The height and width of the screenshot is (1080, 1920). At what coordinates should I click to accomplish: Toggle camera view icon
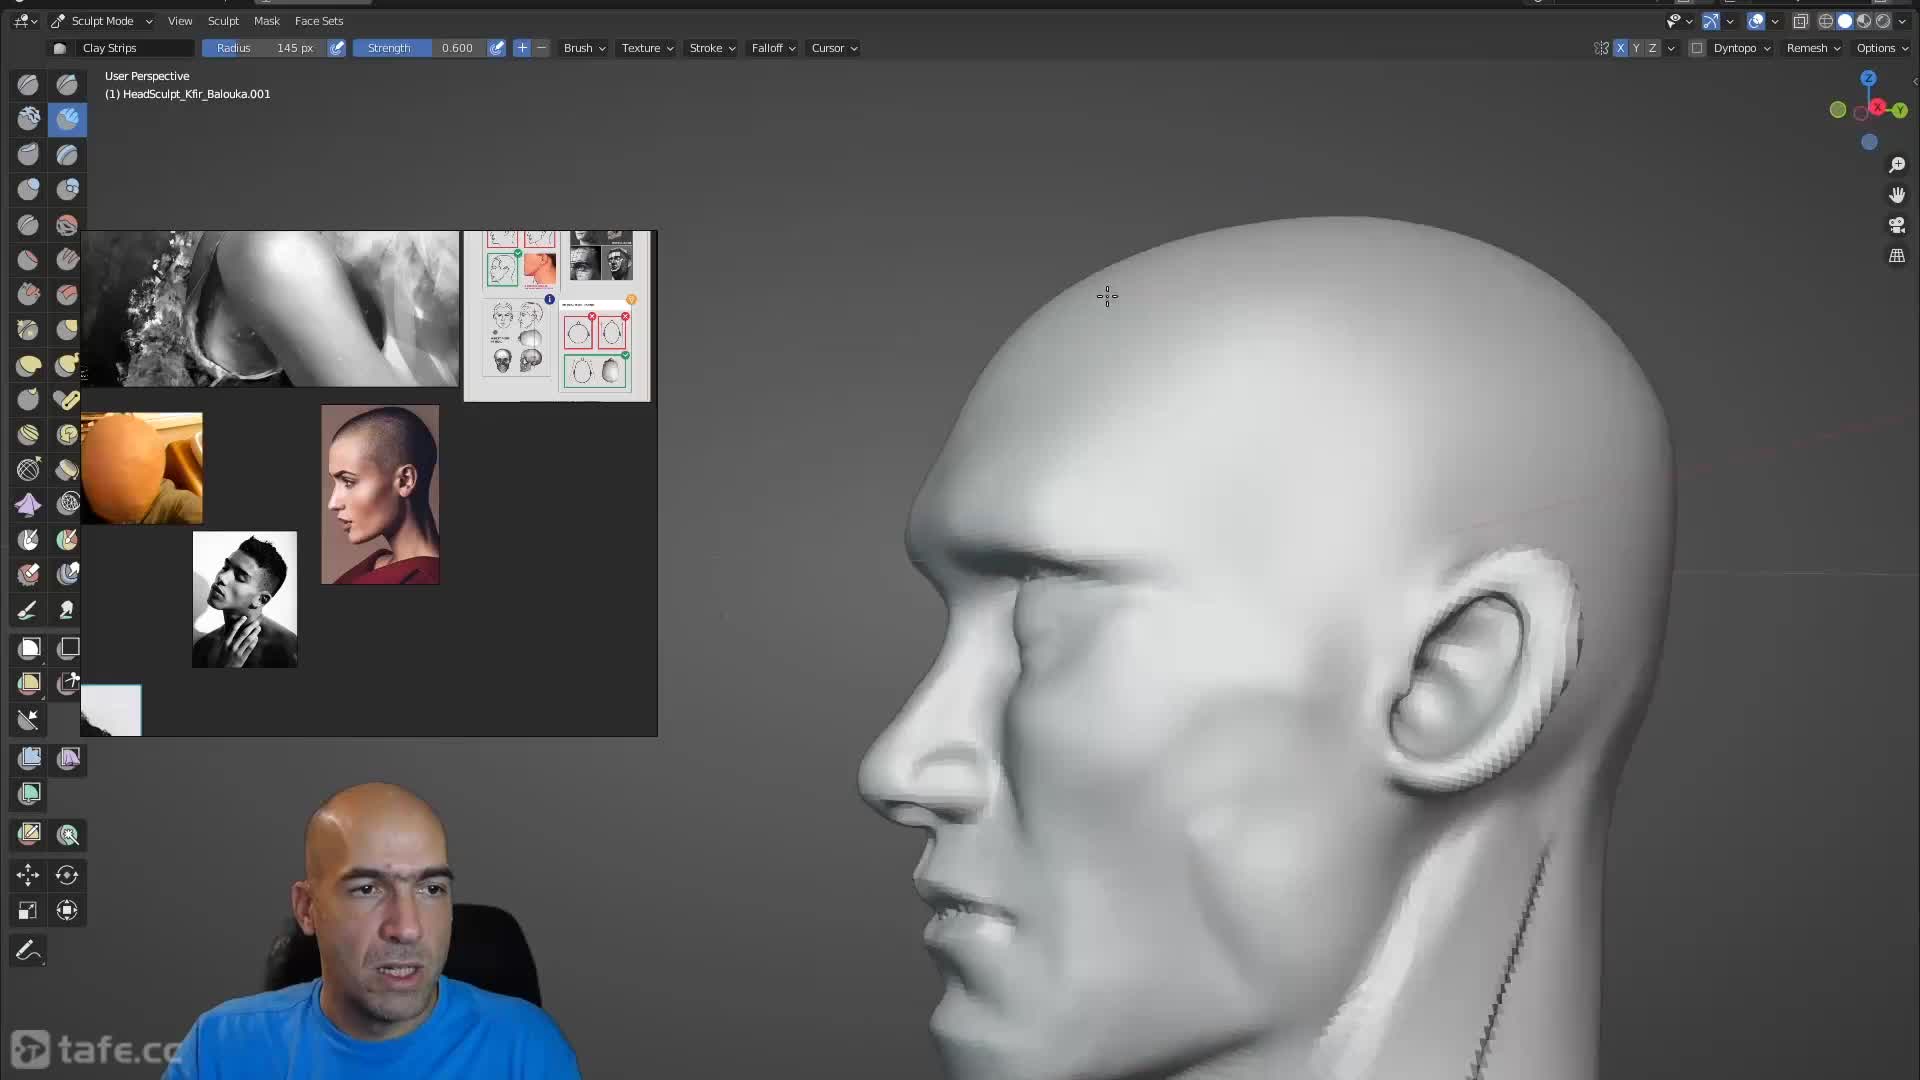[x=1897, y=225]
